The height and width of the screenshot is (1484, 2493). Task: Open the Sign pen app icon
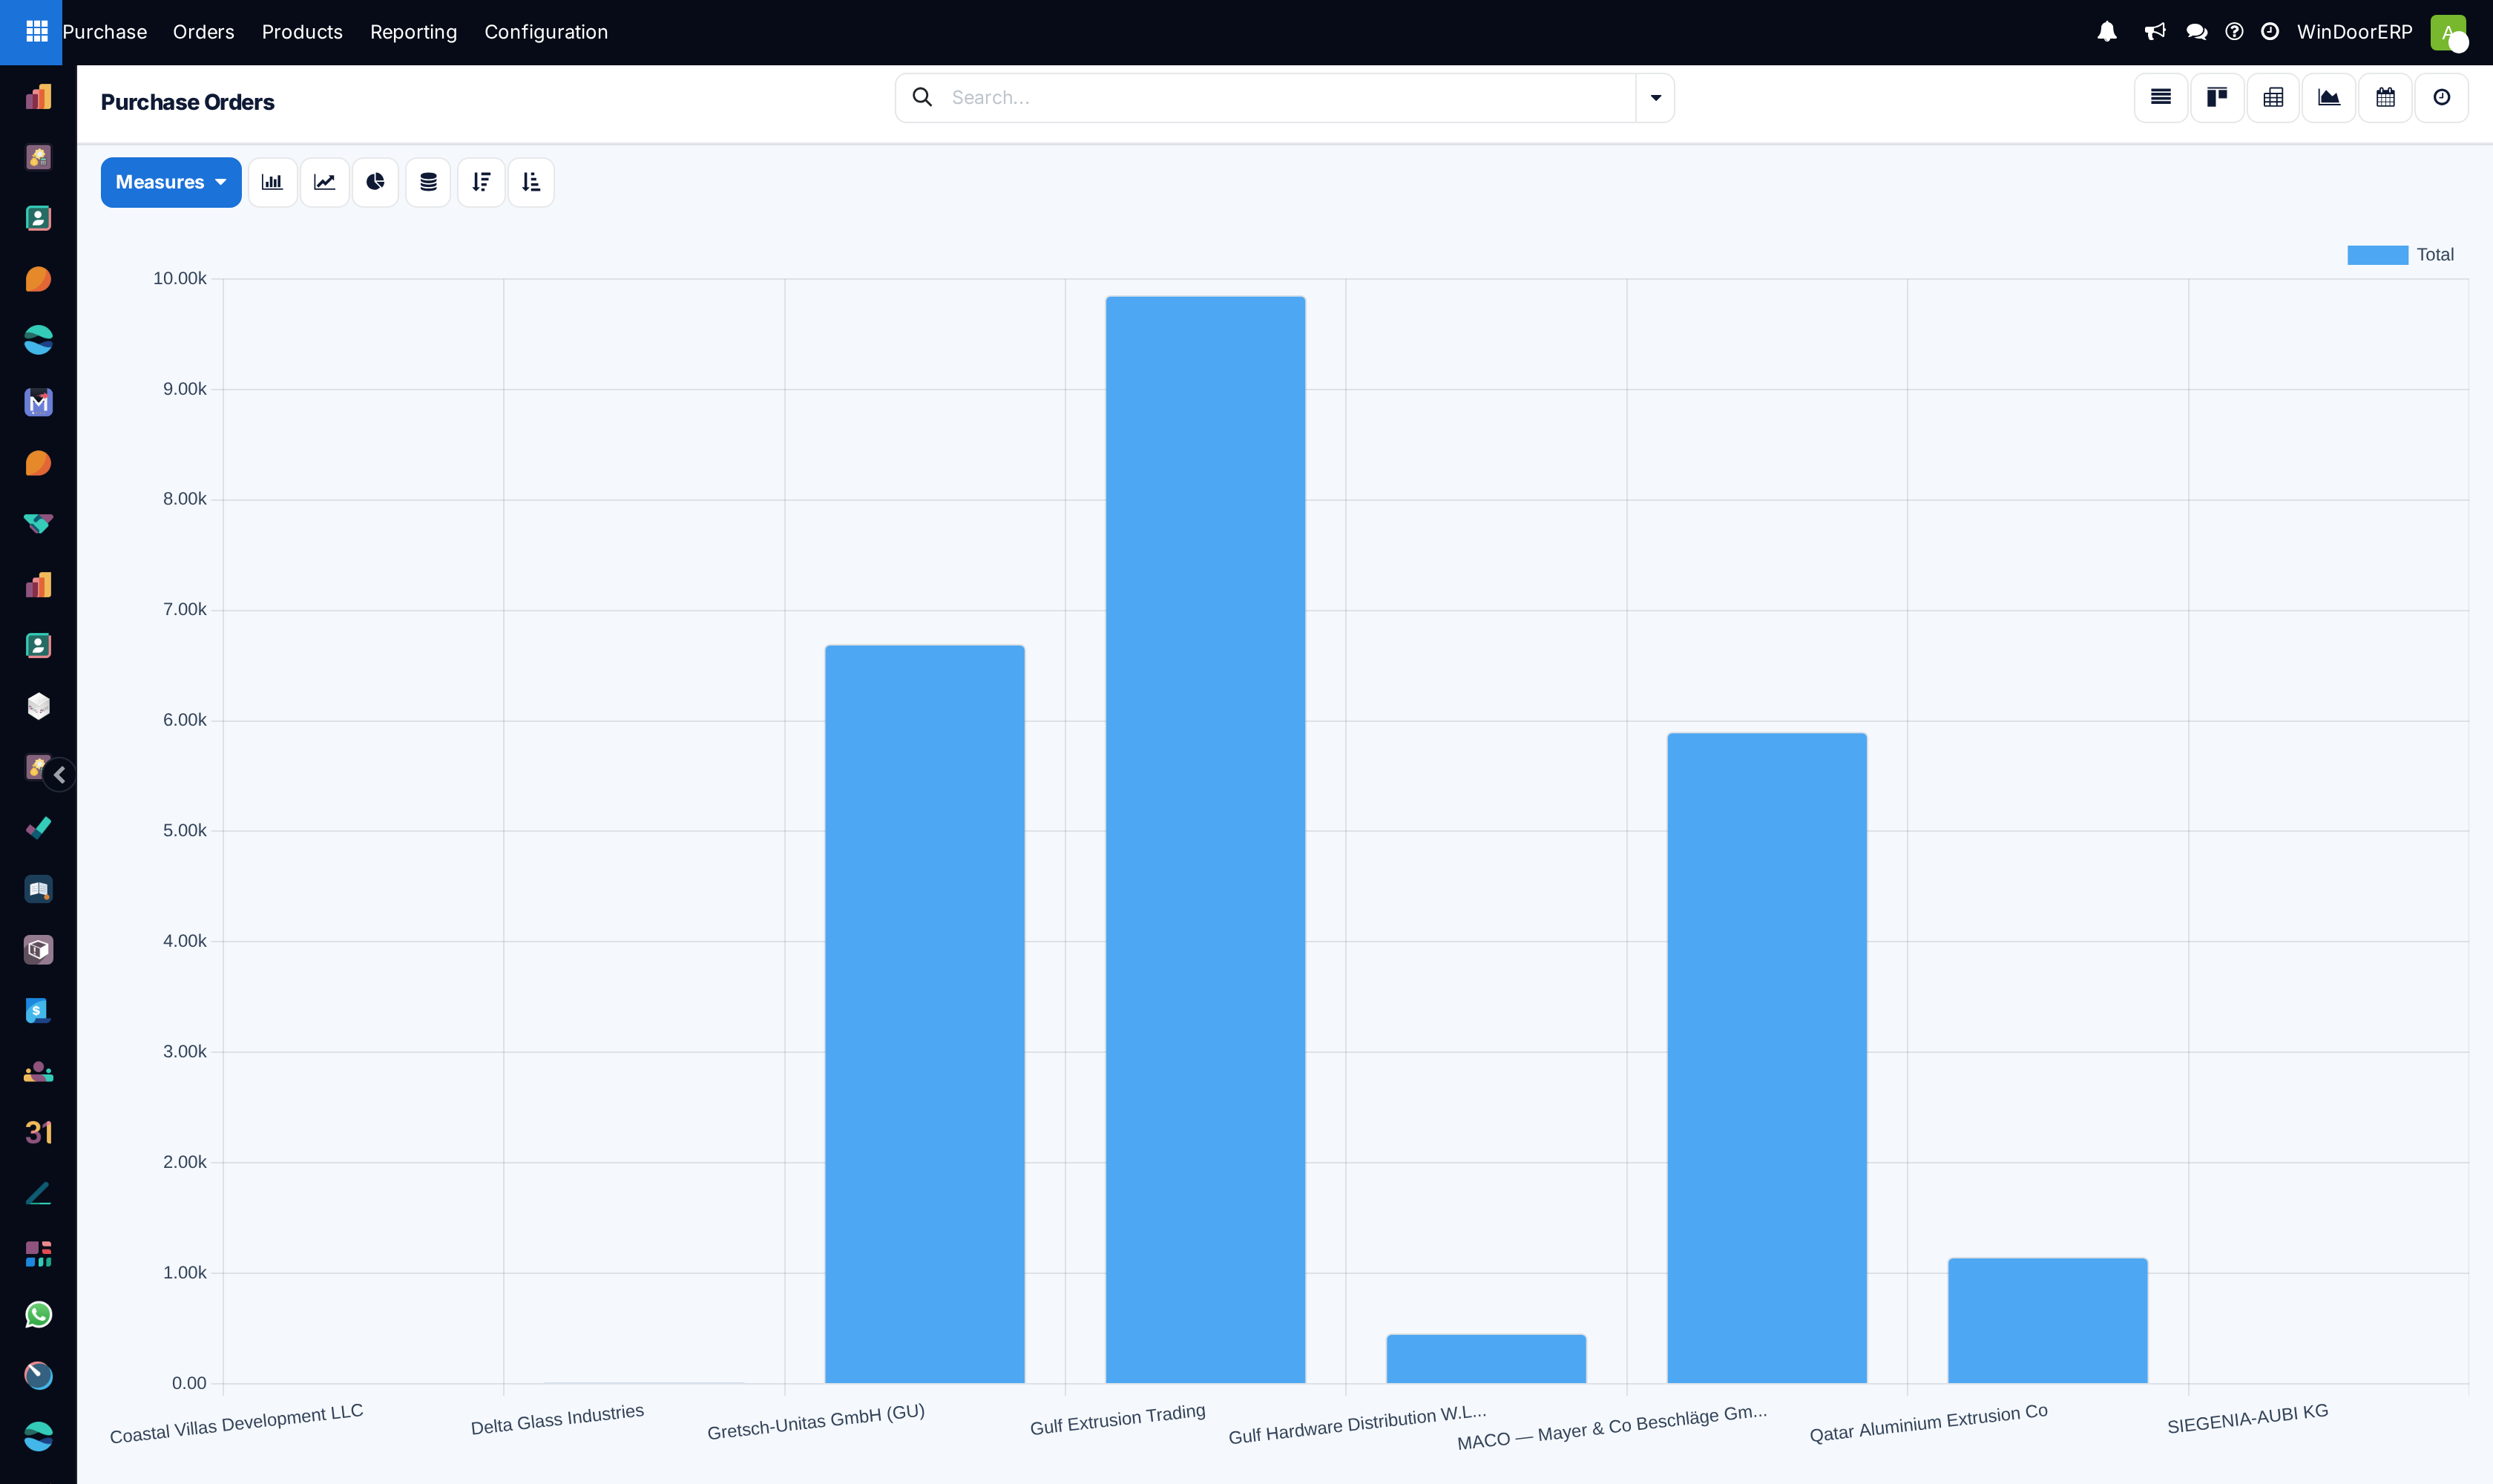point(38,1193)
